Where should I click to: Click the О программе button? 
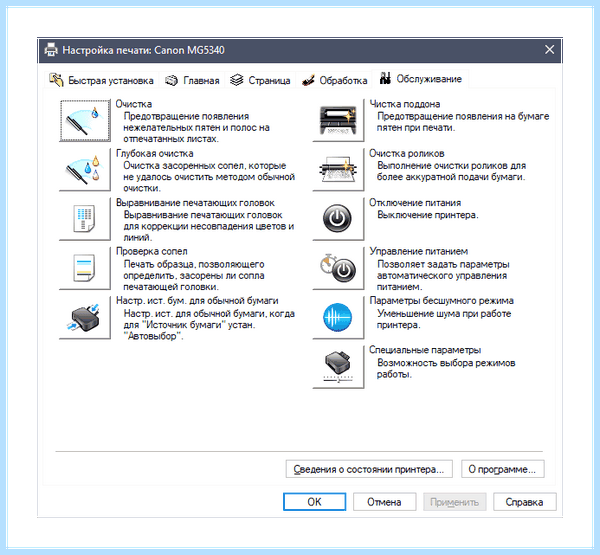[x=502, y=469]
